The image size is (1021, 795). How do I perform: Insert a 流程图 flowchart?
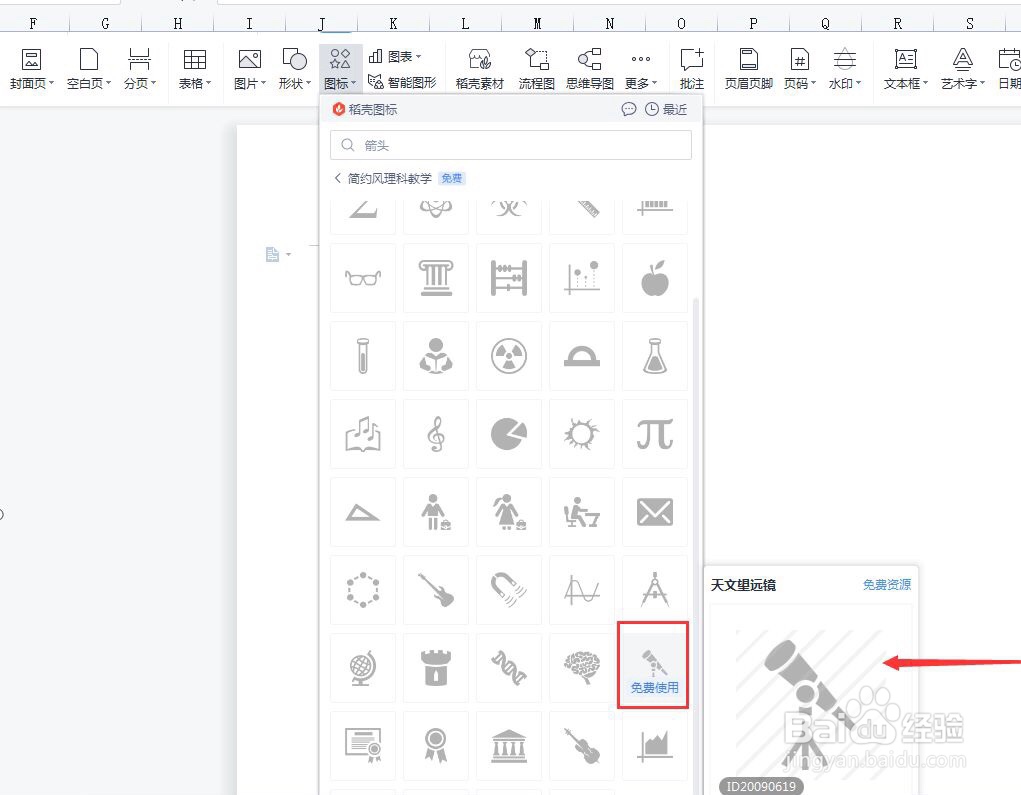[x=537, y=69]
